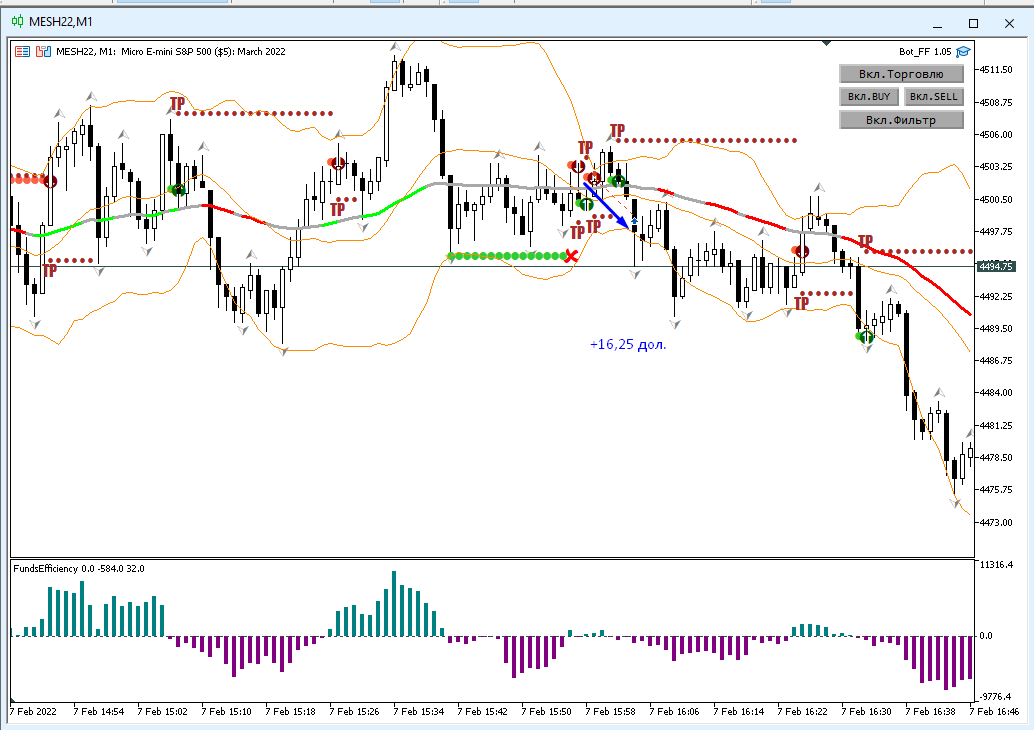Click the 7 Feb 2022 date label
This screenshot has width=1034, height=730.
33,712
